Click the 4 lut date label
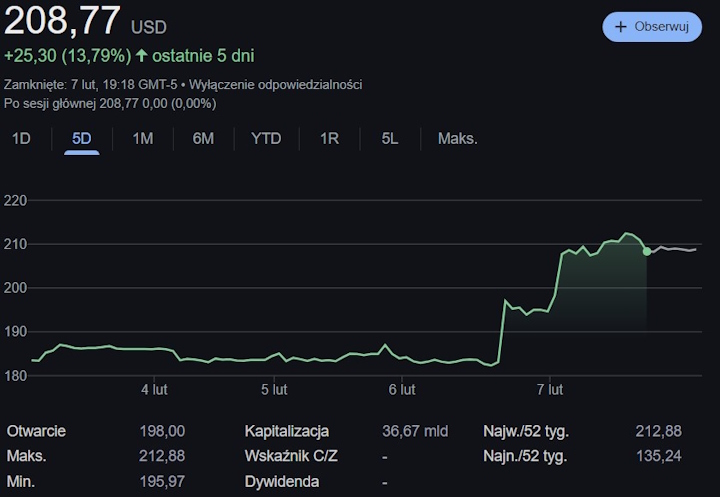The width and height of the screenshot is (720, 497). (x=153, y=389)
